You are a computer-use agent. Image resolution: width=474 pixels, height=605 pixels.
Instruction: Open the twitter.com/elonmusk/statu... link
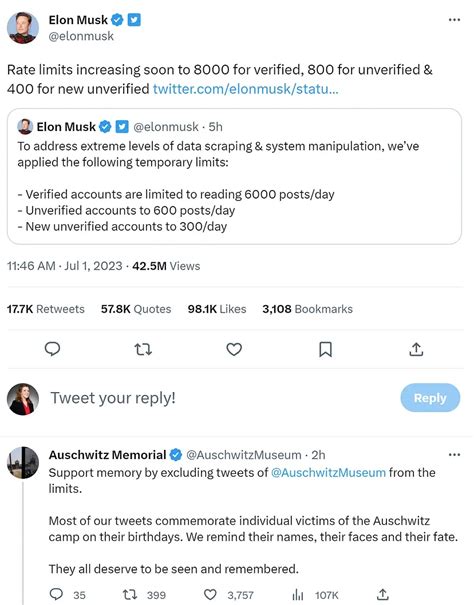[245, 89]
